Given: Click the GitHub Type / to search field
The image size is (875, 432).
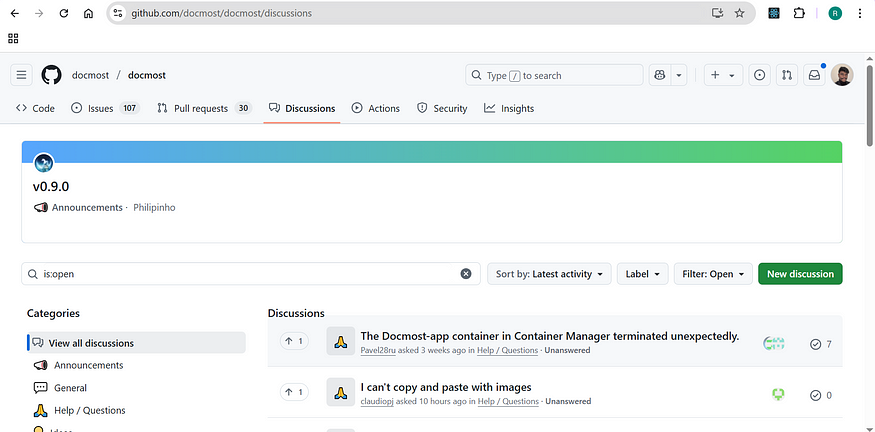Looking at the screenshot, I should (554, 75).
